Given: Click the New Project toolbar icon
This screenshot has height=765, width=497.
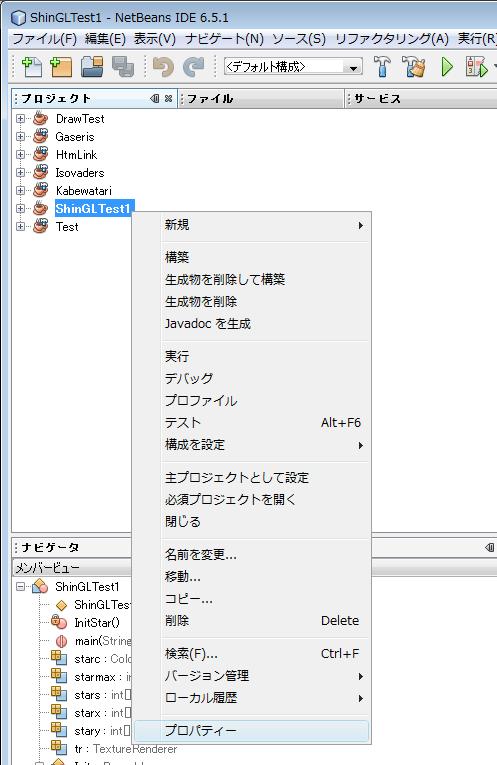Looking at the screenshot, I should (61, 67).
